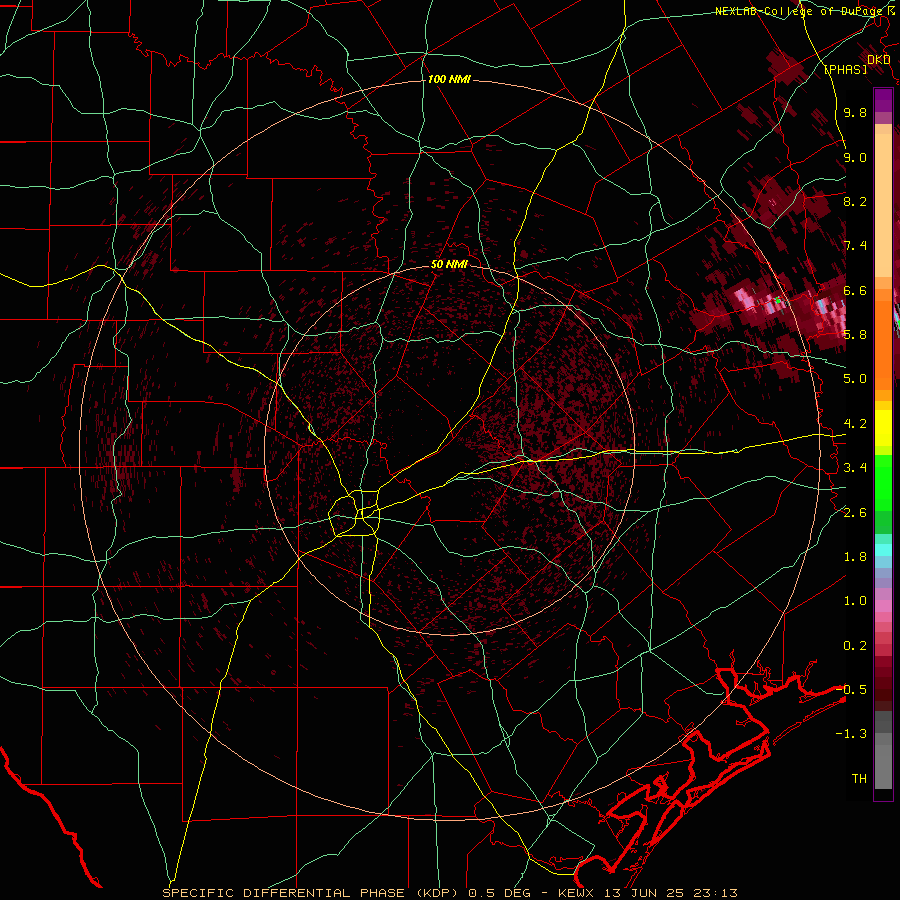Pick the yellow swatch on the color bar

(x=883, y=428)
